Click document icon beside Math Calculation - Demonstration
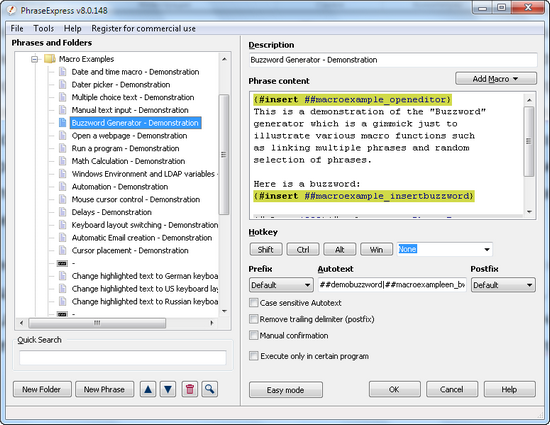This screenshot has height=425, width=550. click(62, 161)
